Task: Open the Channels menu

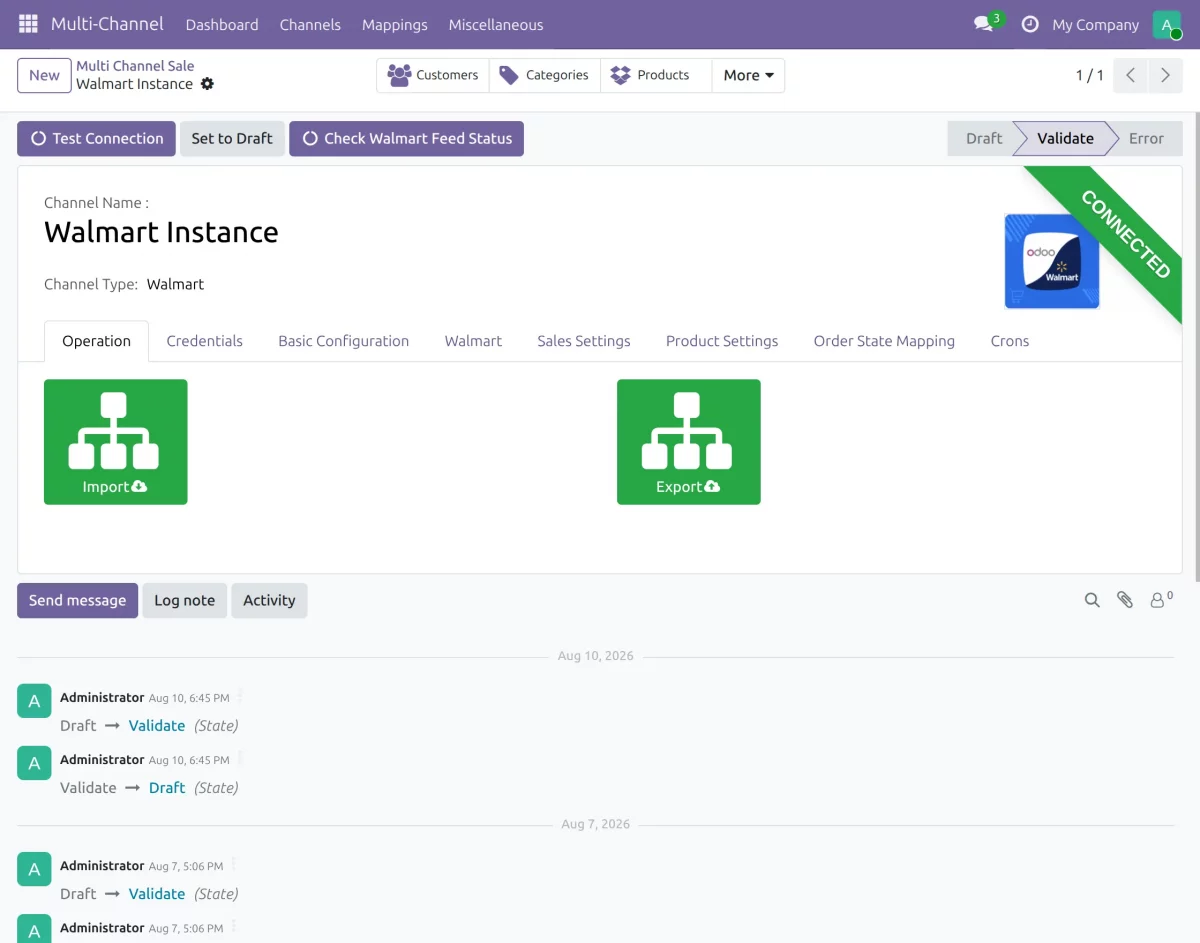Action: [310, 24]
